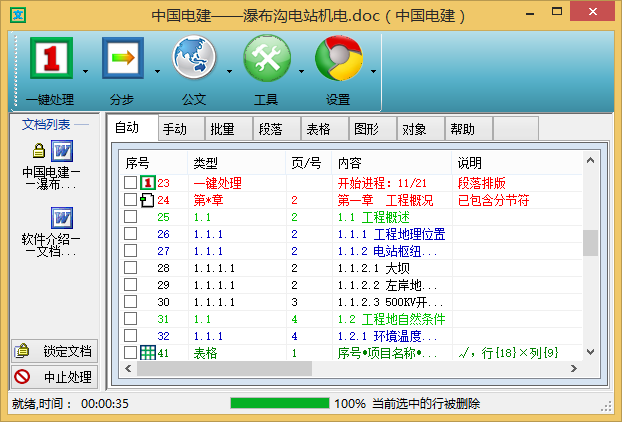Click the horizontal scrollbar thumb in list
The height and width of the screenshot is (422, 622).
click(224, 368)
